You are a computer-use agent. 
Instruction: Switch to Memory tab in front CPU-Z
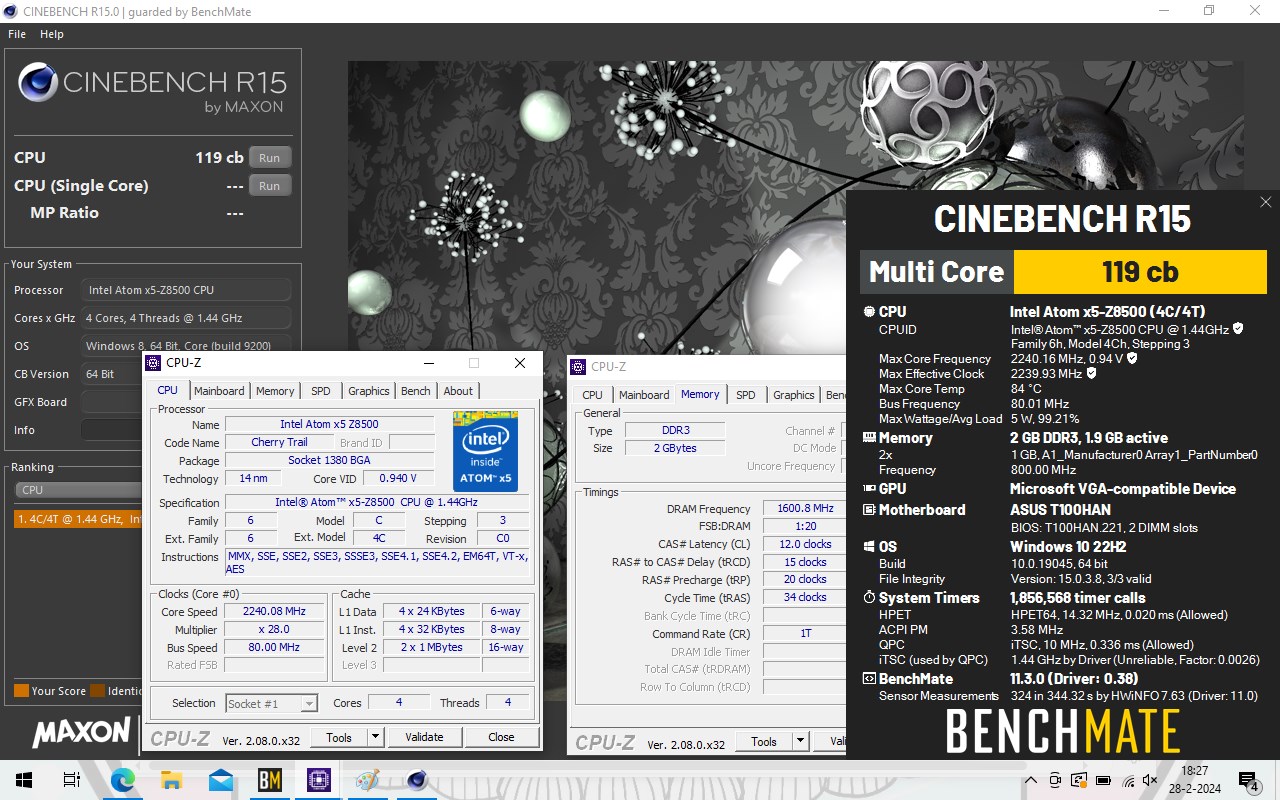click(x=275, y=391)
